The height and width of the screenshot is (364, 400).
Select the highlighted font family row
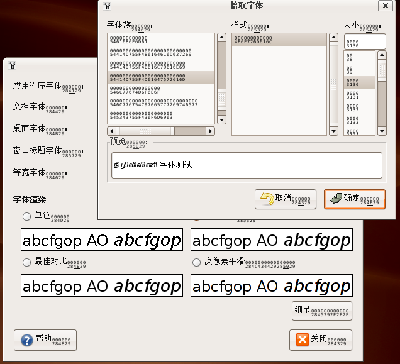[161, 77]
